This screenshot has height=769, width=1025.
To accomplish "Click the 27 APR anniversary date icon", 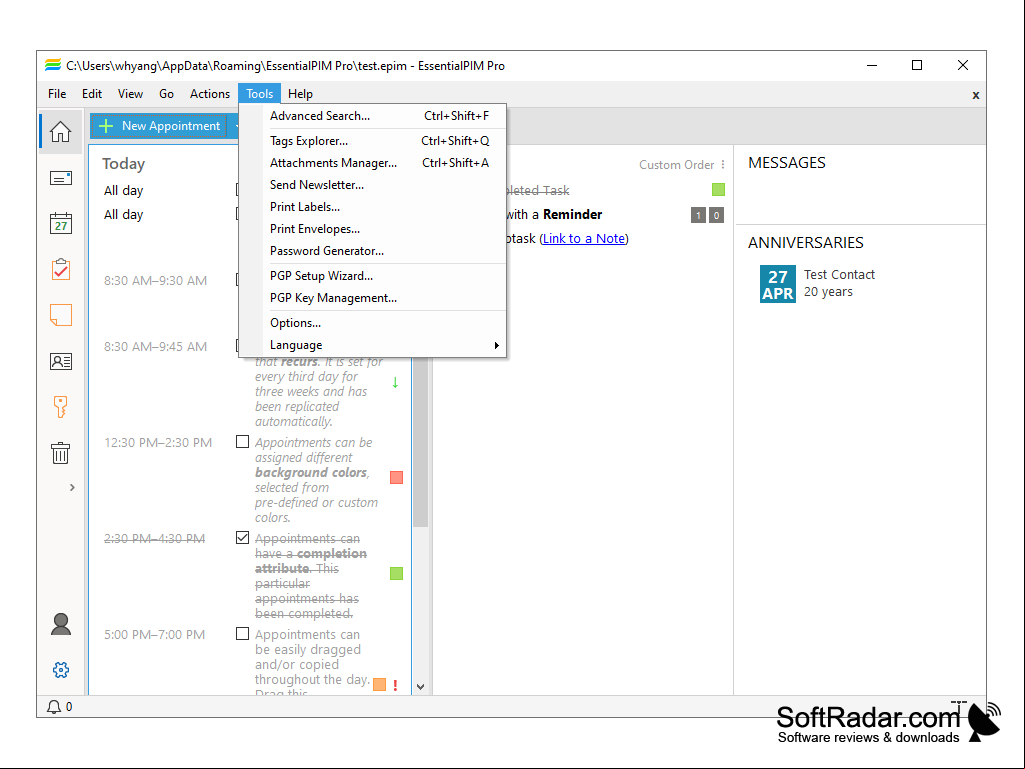I will [x=777, y=284].
